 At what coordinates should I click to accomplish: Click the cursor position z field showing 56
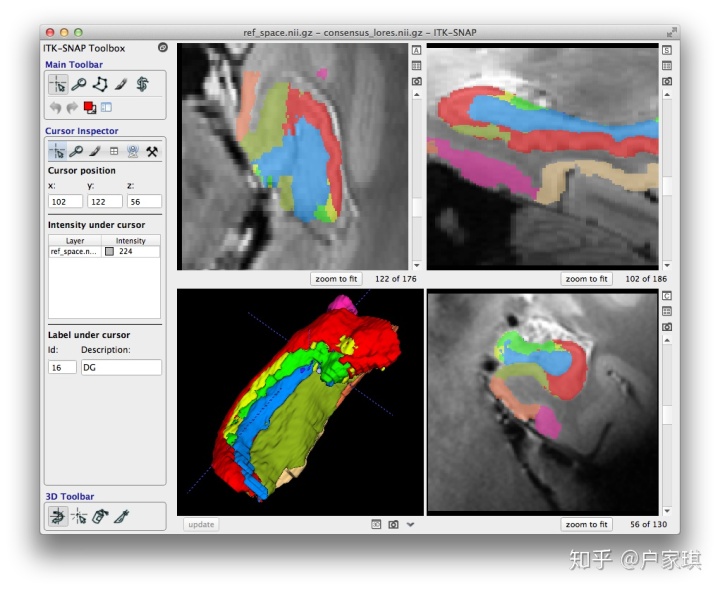(145, 202)
